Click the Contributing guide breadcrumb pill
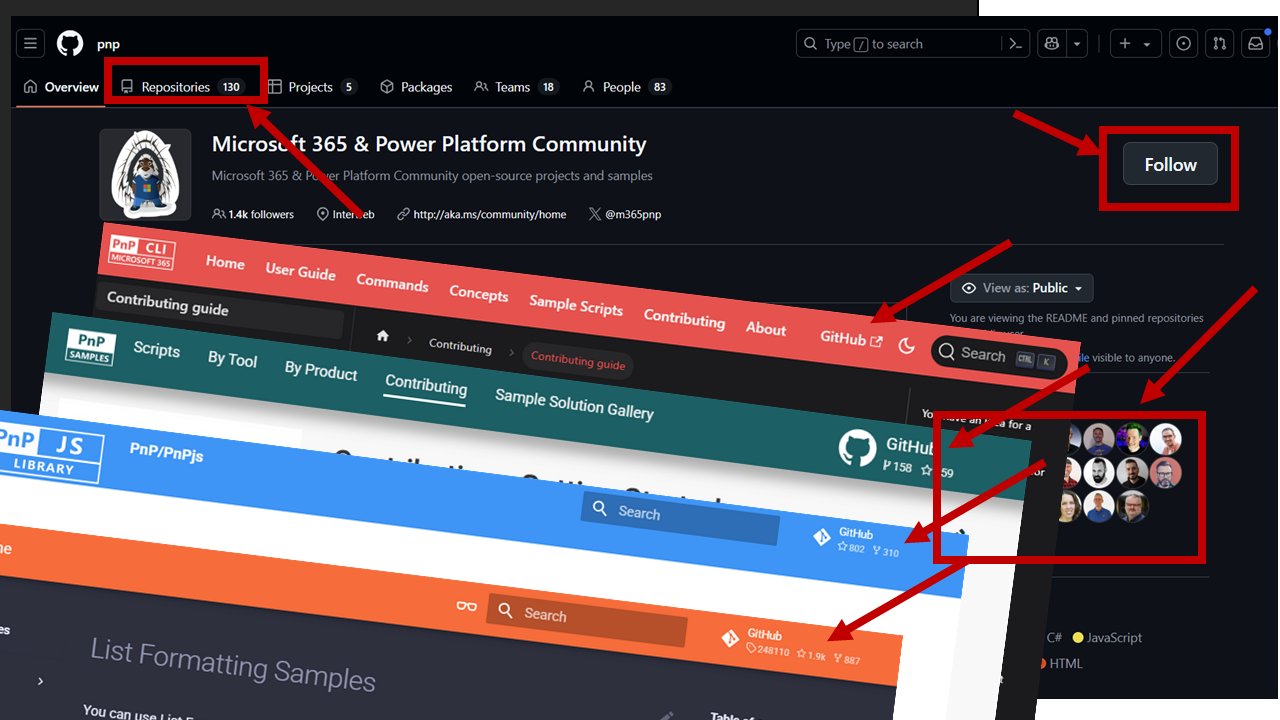This screenshot has width=1280, height=720. (x=578, y=359)
